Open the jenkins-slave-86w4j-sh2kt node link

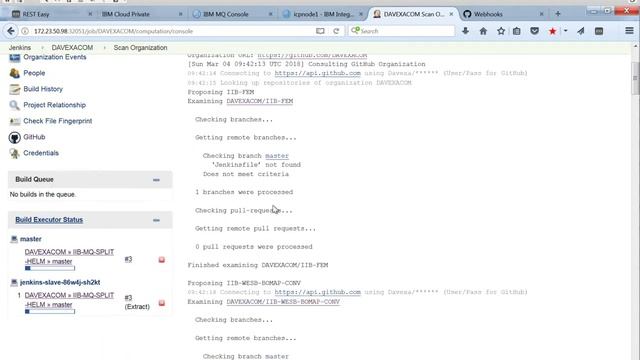point(60,282)
